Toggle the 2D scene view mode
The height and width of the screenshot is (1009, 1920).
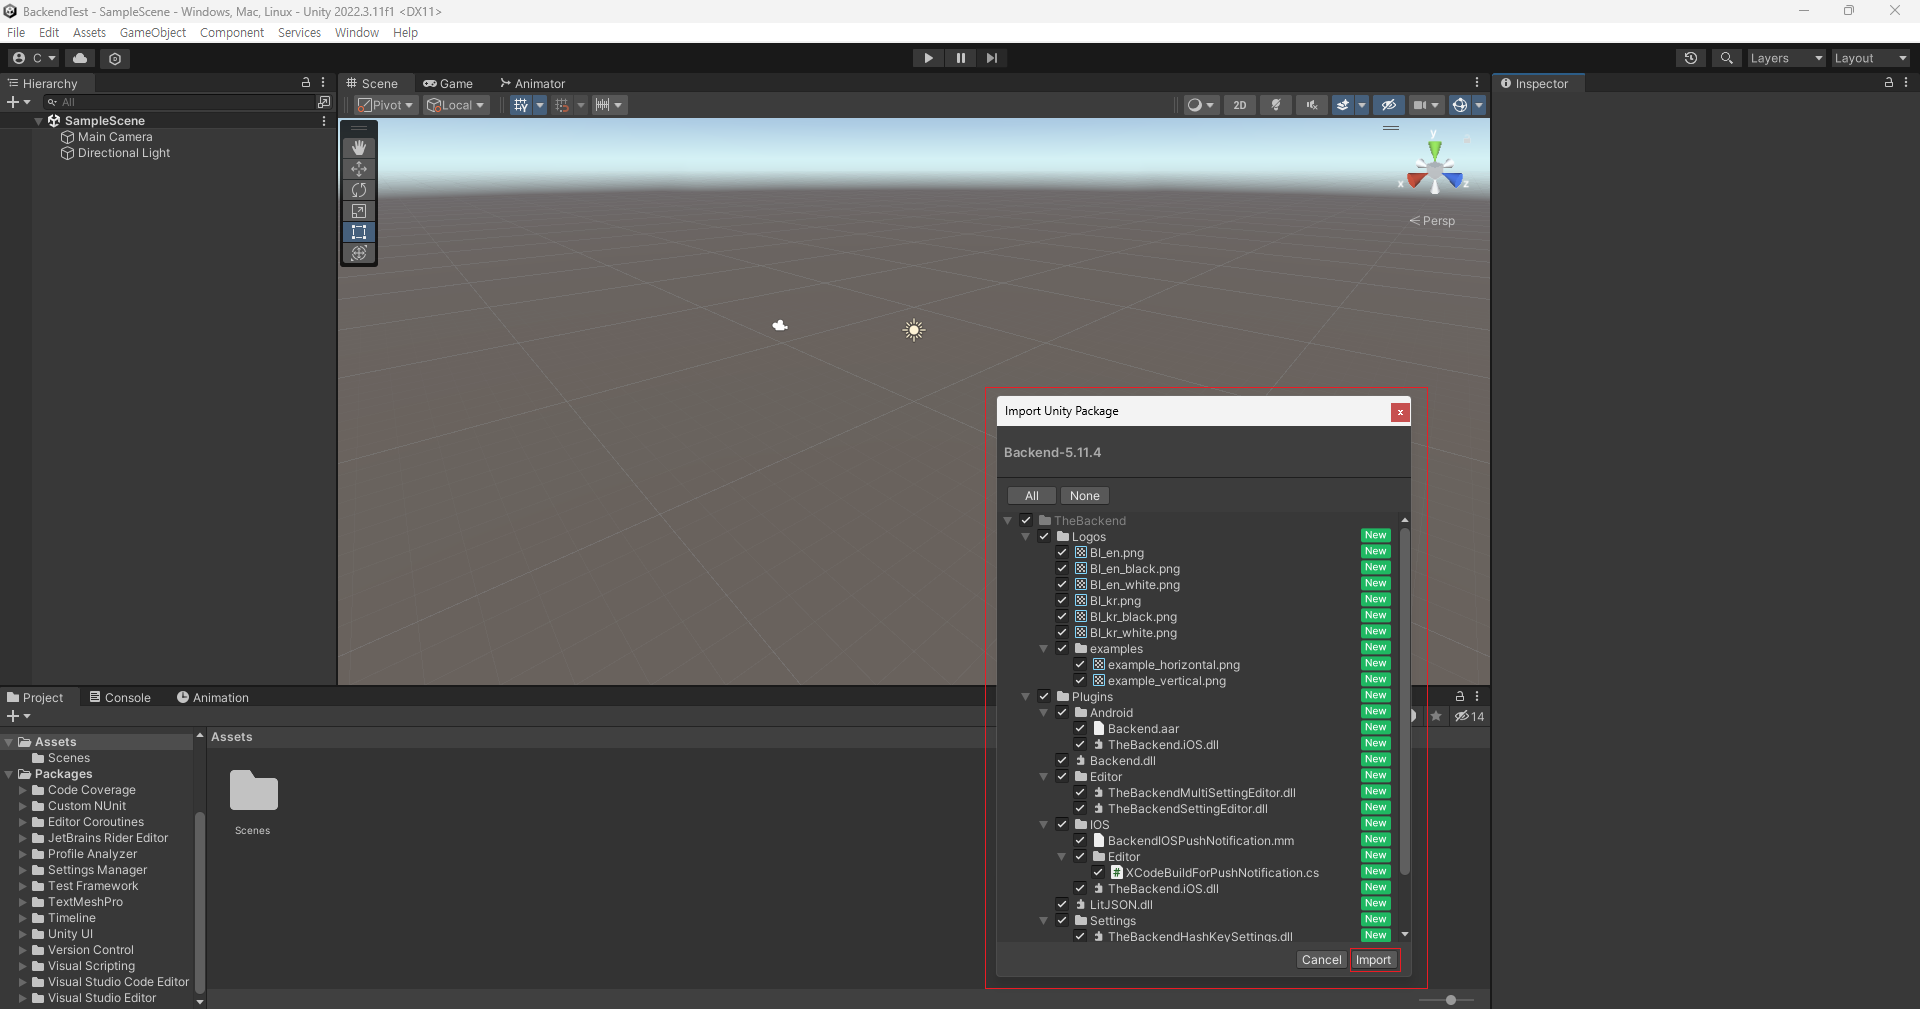click(1240, 105)
